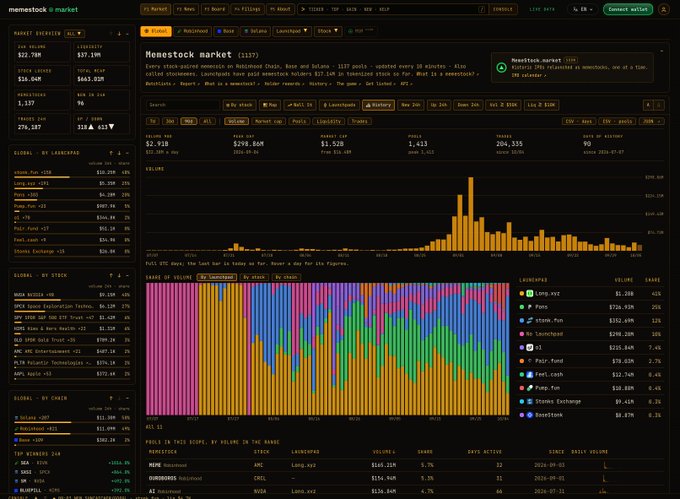Open the JSON export dropdown

tap(651, 121)
